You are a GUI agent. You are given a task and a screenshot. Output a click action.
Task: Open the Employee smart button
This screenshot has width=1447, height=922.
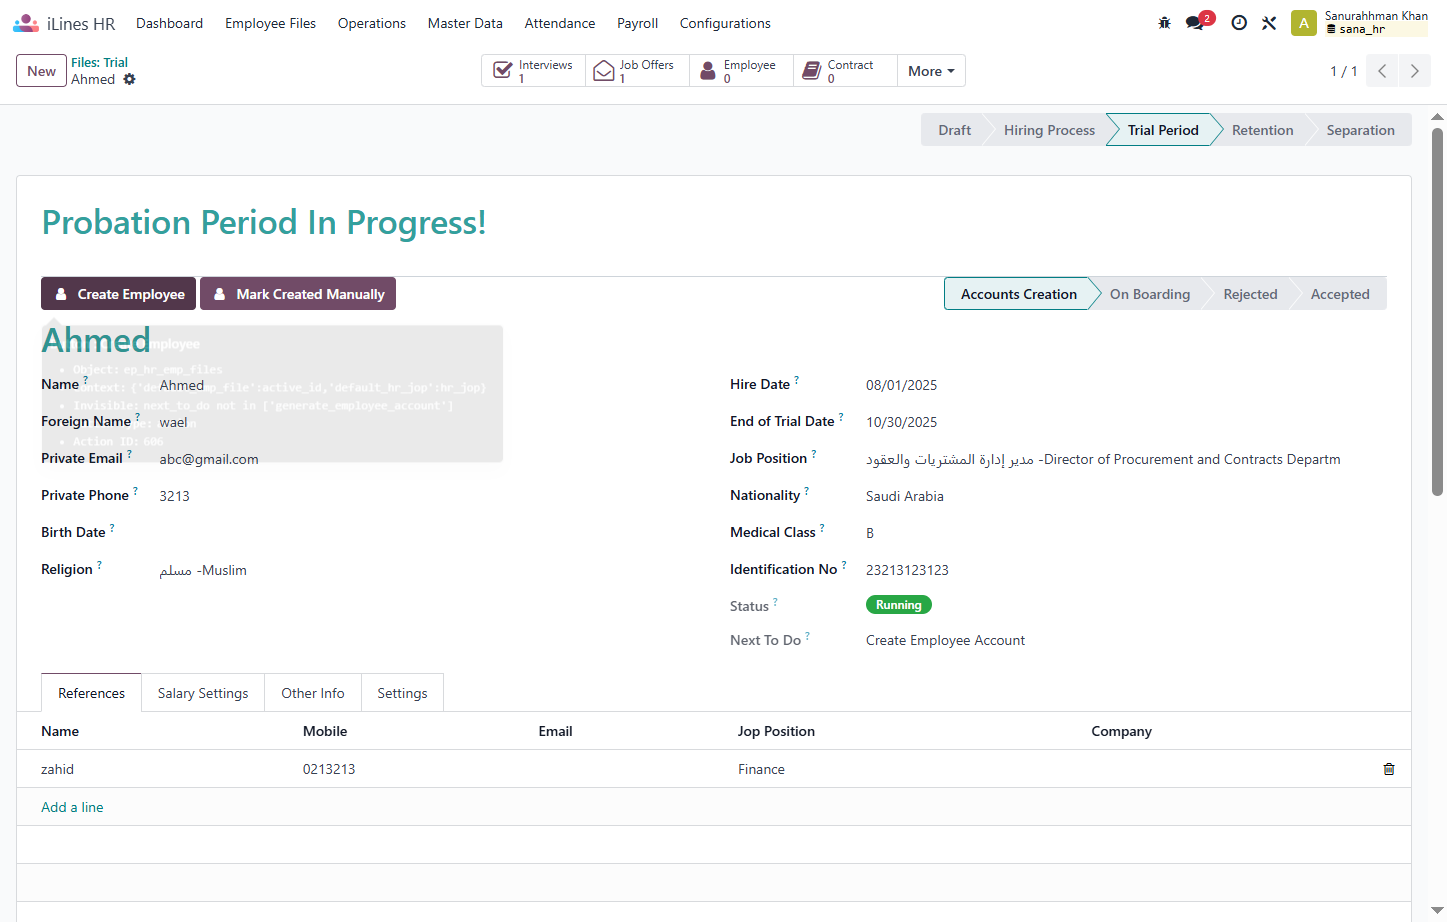tap(741, 71)
